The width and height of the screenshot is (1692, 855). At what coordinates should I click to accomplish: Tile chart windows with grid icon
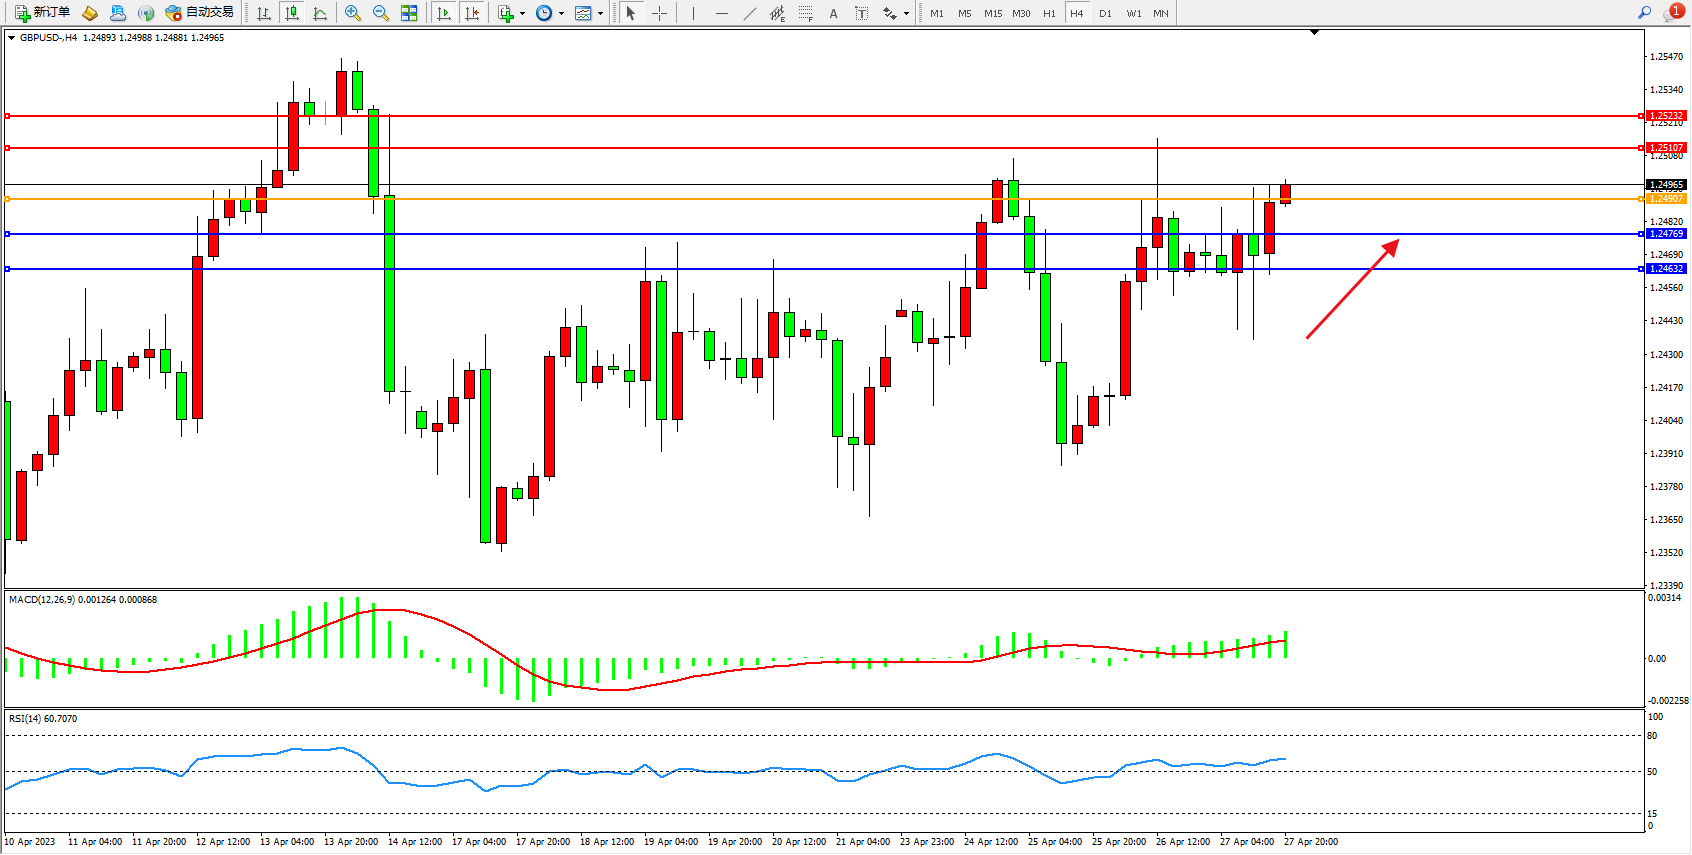pyautogui.click(x=409, y=13)
